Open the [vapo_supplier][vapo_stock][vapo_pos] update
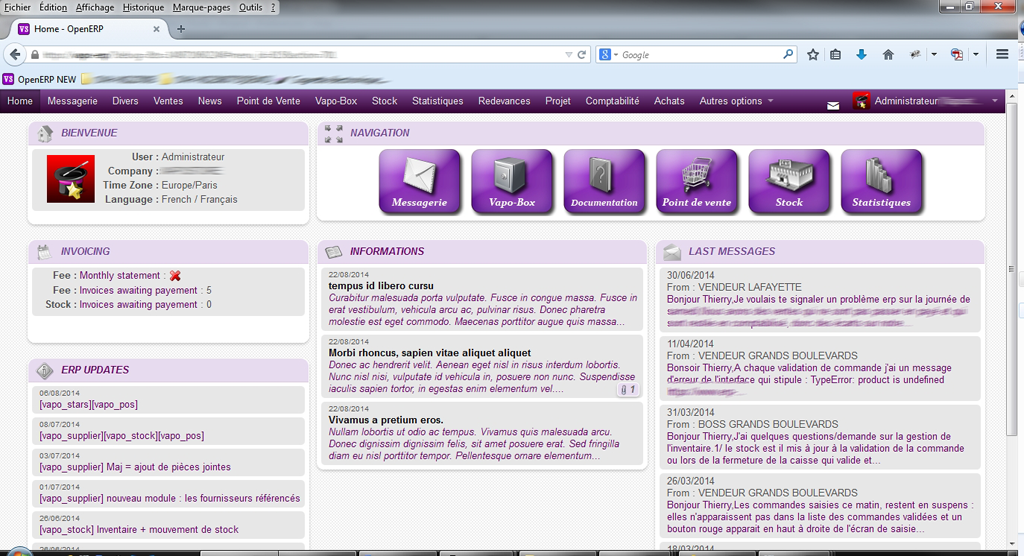Viewport: 1024px width, 556px height. tap(121, 436)
